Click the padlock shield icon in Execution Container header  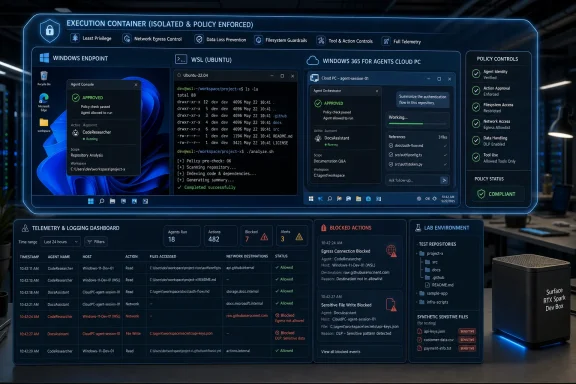point(50,31)
